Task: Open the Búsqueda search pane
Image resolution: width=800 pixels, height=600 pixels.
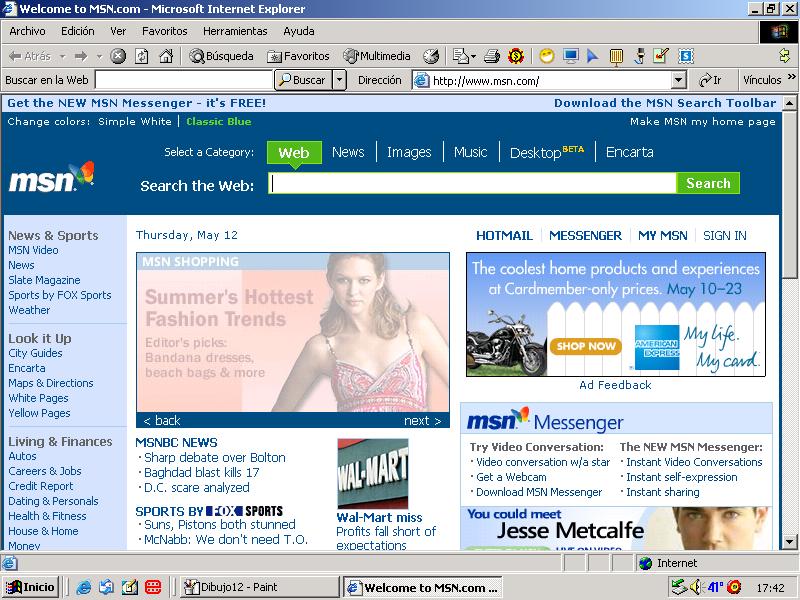Action: [x=221, y=56]
